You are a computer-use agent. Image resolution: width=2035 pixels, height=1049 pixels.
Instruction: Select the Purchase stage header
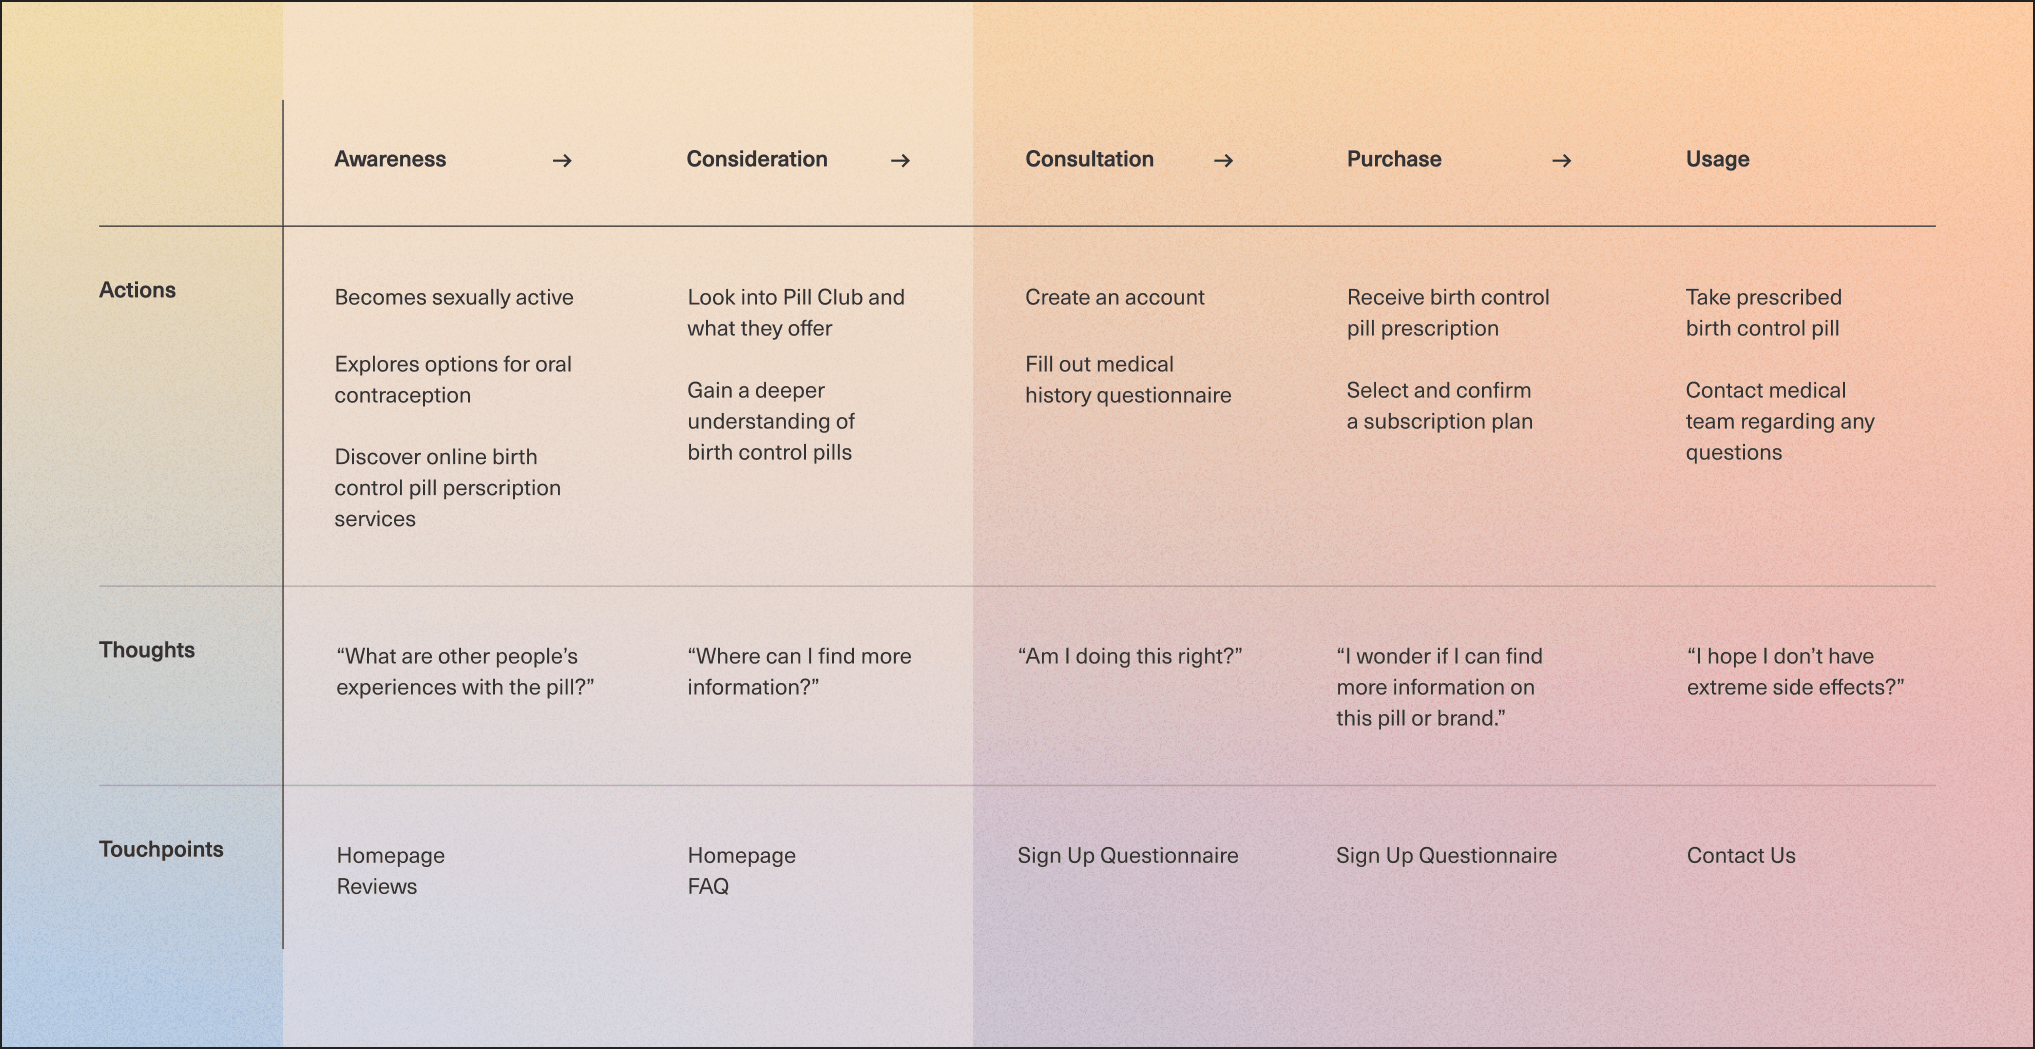point(1394,159)
